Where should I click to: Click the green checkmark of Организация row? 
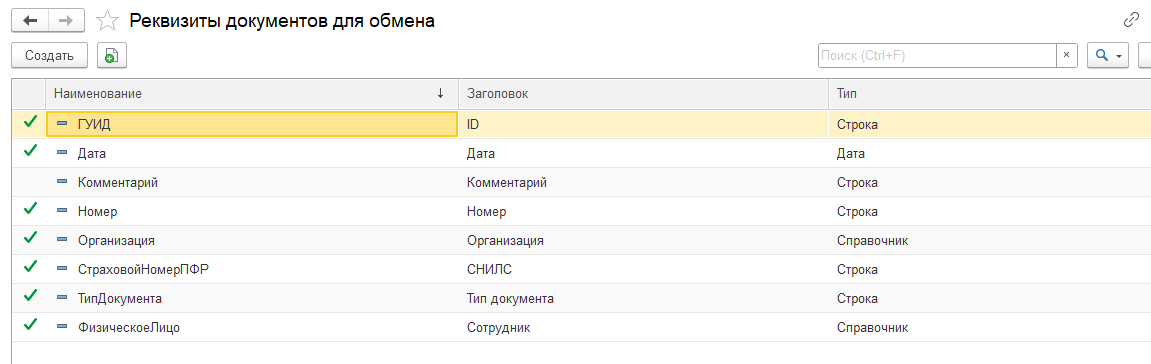point(30,238)
